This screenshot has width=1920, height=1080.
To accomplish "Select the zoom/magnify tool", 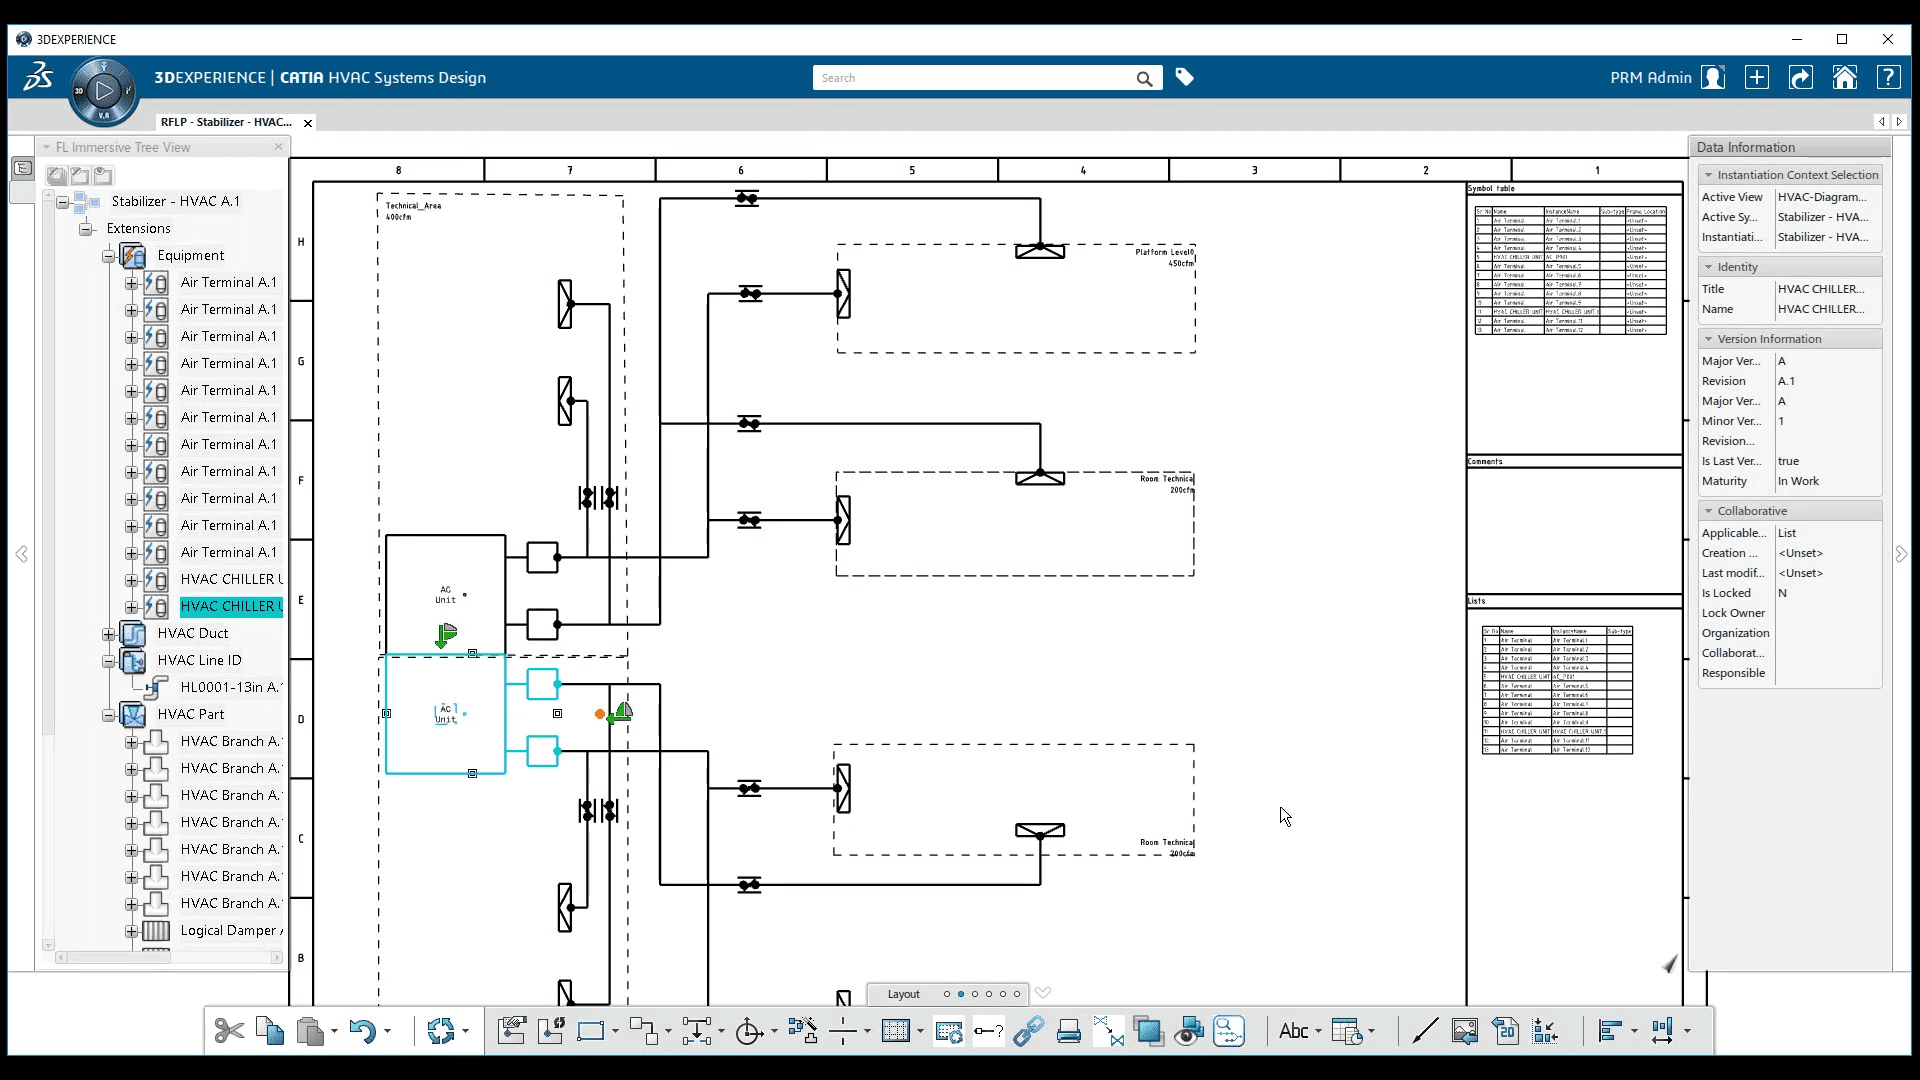I will point(1228,1030).
